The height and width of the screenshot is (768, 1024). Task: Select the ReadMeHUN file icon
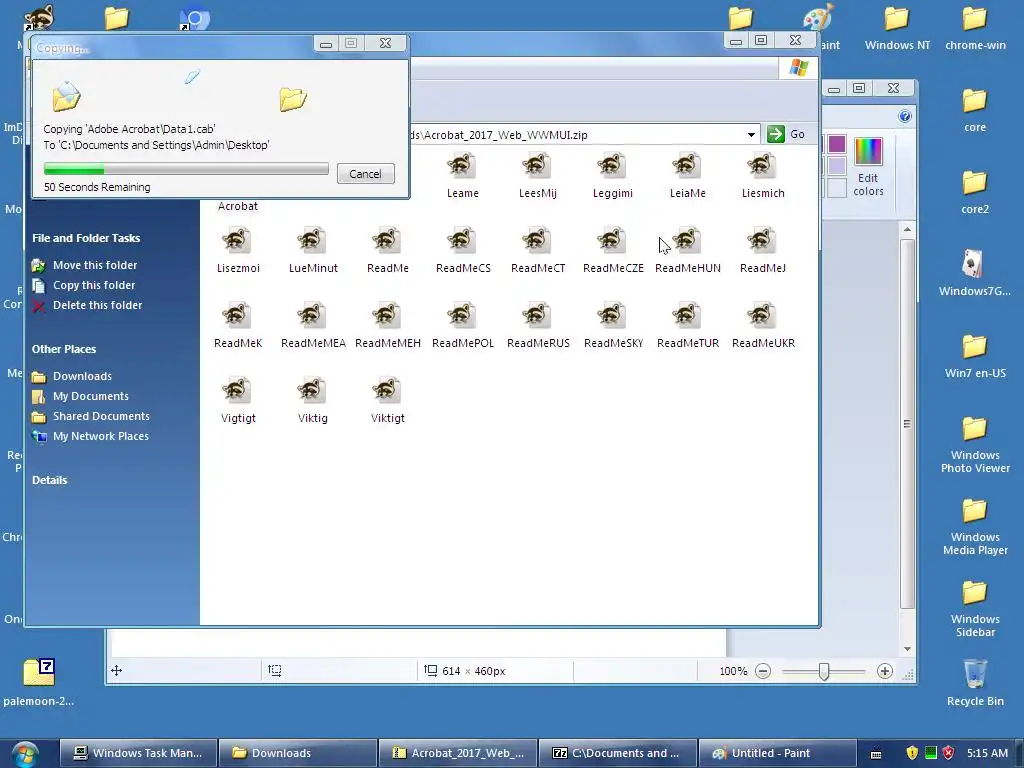688,241
